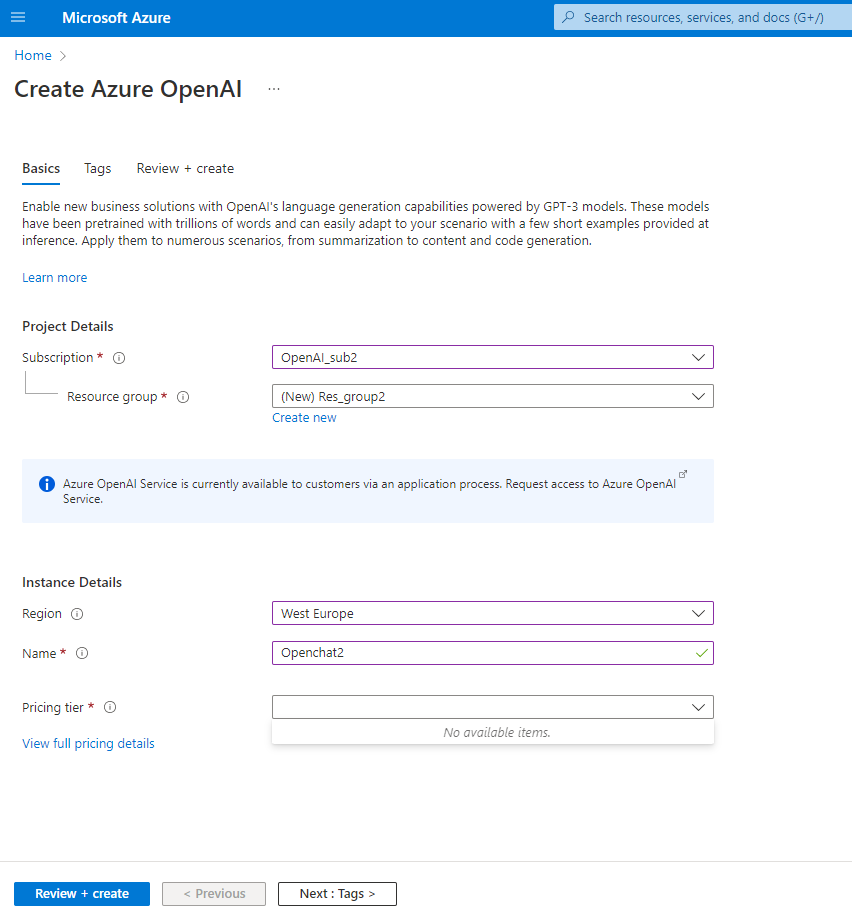Click Create new resource group link
The image size is (852, 914).
point(304,417)
